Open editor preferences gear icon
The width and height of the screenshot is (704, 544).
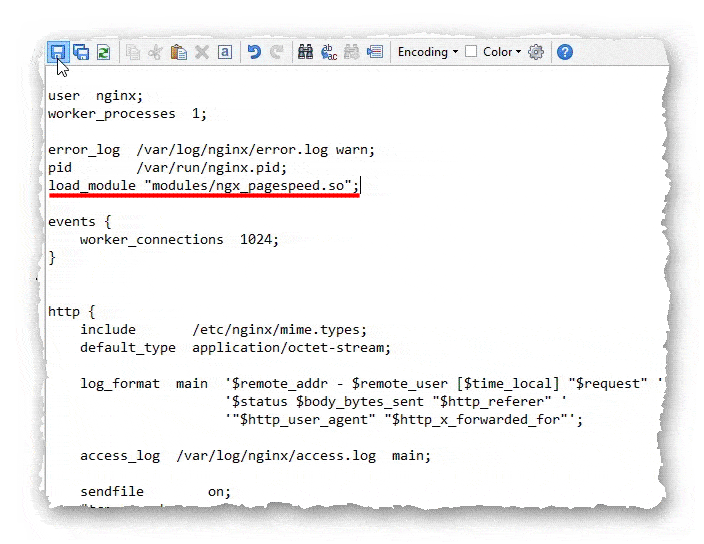(x=536, y=52)
